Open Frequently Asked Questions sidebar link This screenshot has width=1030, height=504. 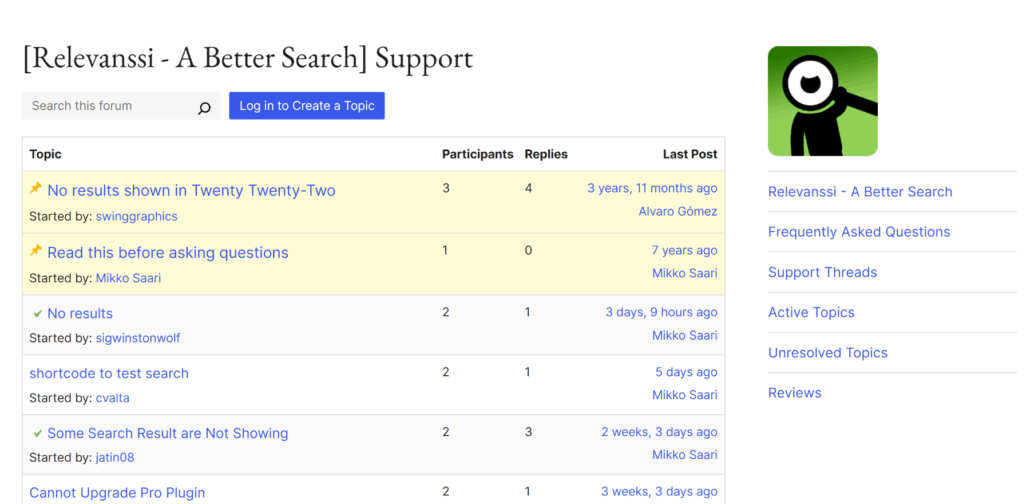[x=859, y=232]
